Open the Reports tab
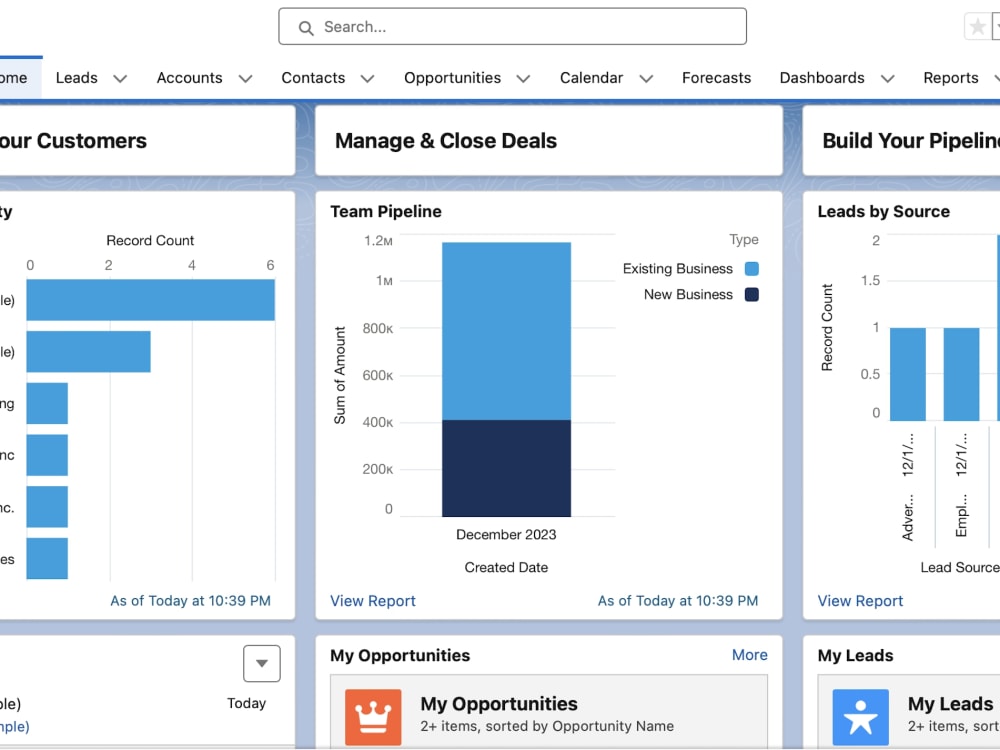Viewport: 1000px width, 750px height. pyautogui.click(x=950, y=78)
